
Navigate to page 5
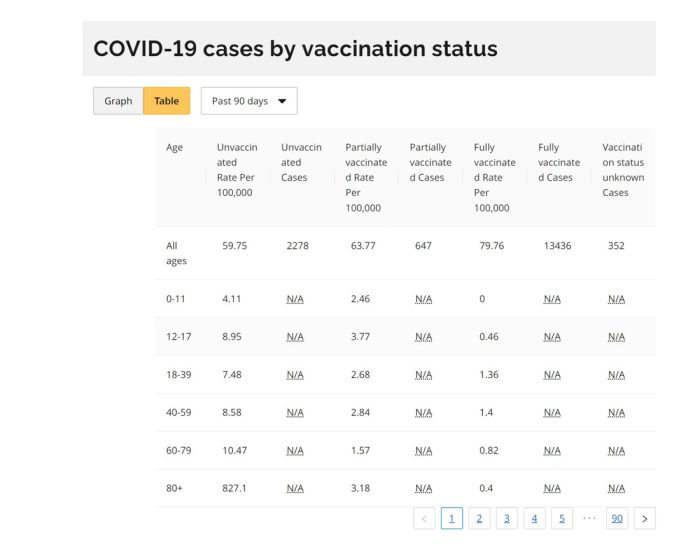[562, 518]
